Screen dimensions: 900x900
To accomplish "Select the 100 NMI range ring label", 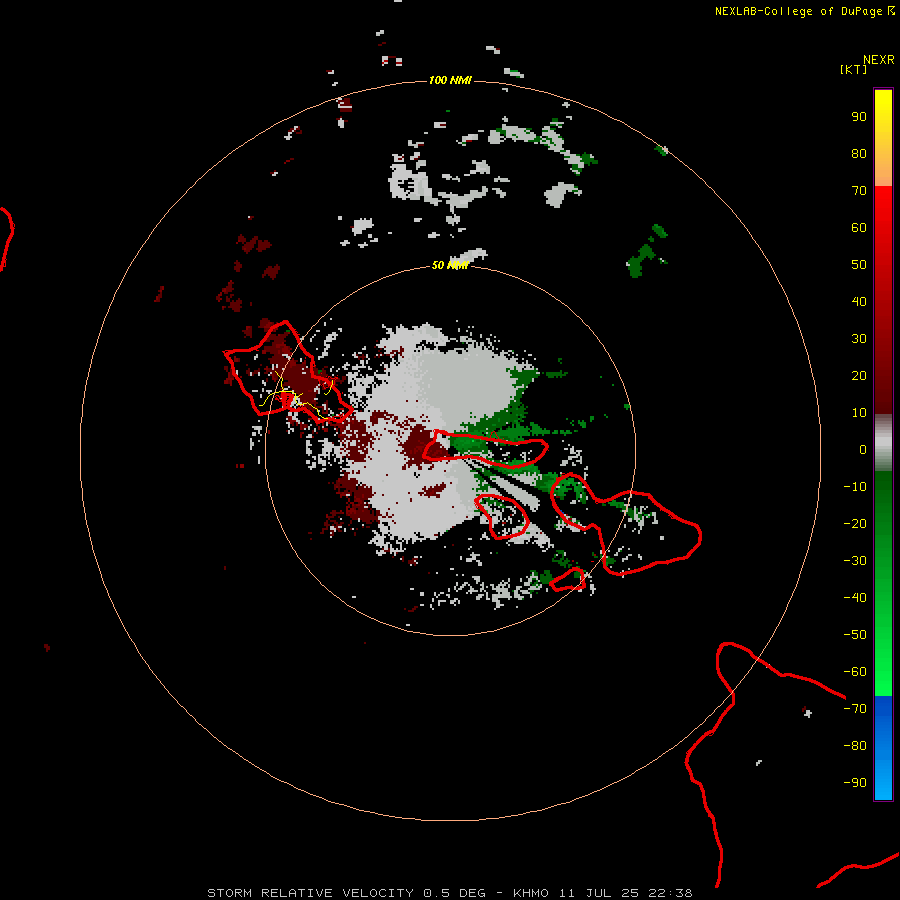I will tap(450, 80).
